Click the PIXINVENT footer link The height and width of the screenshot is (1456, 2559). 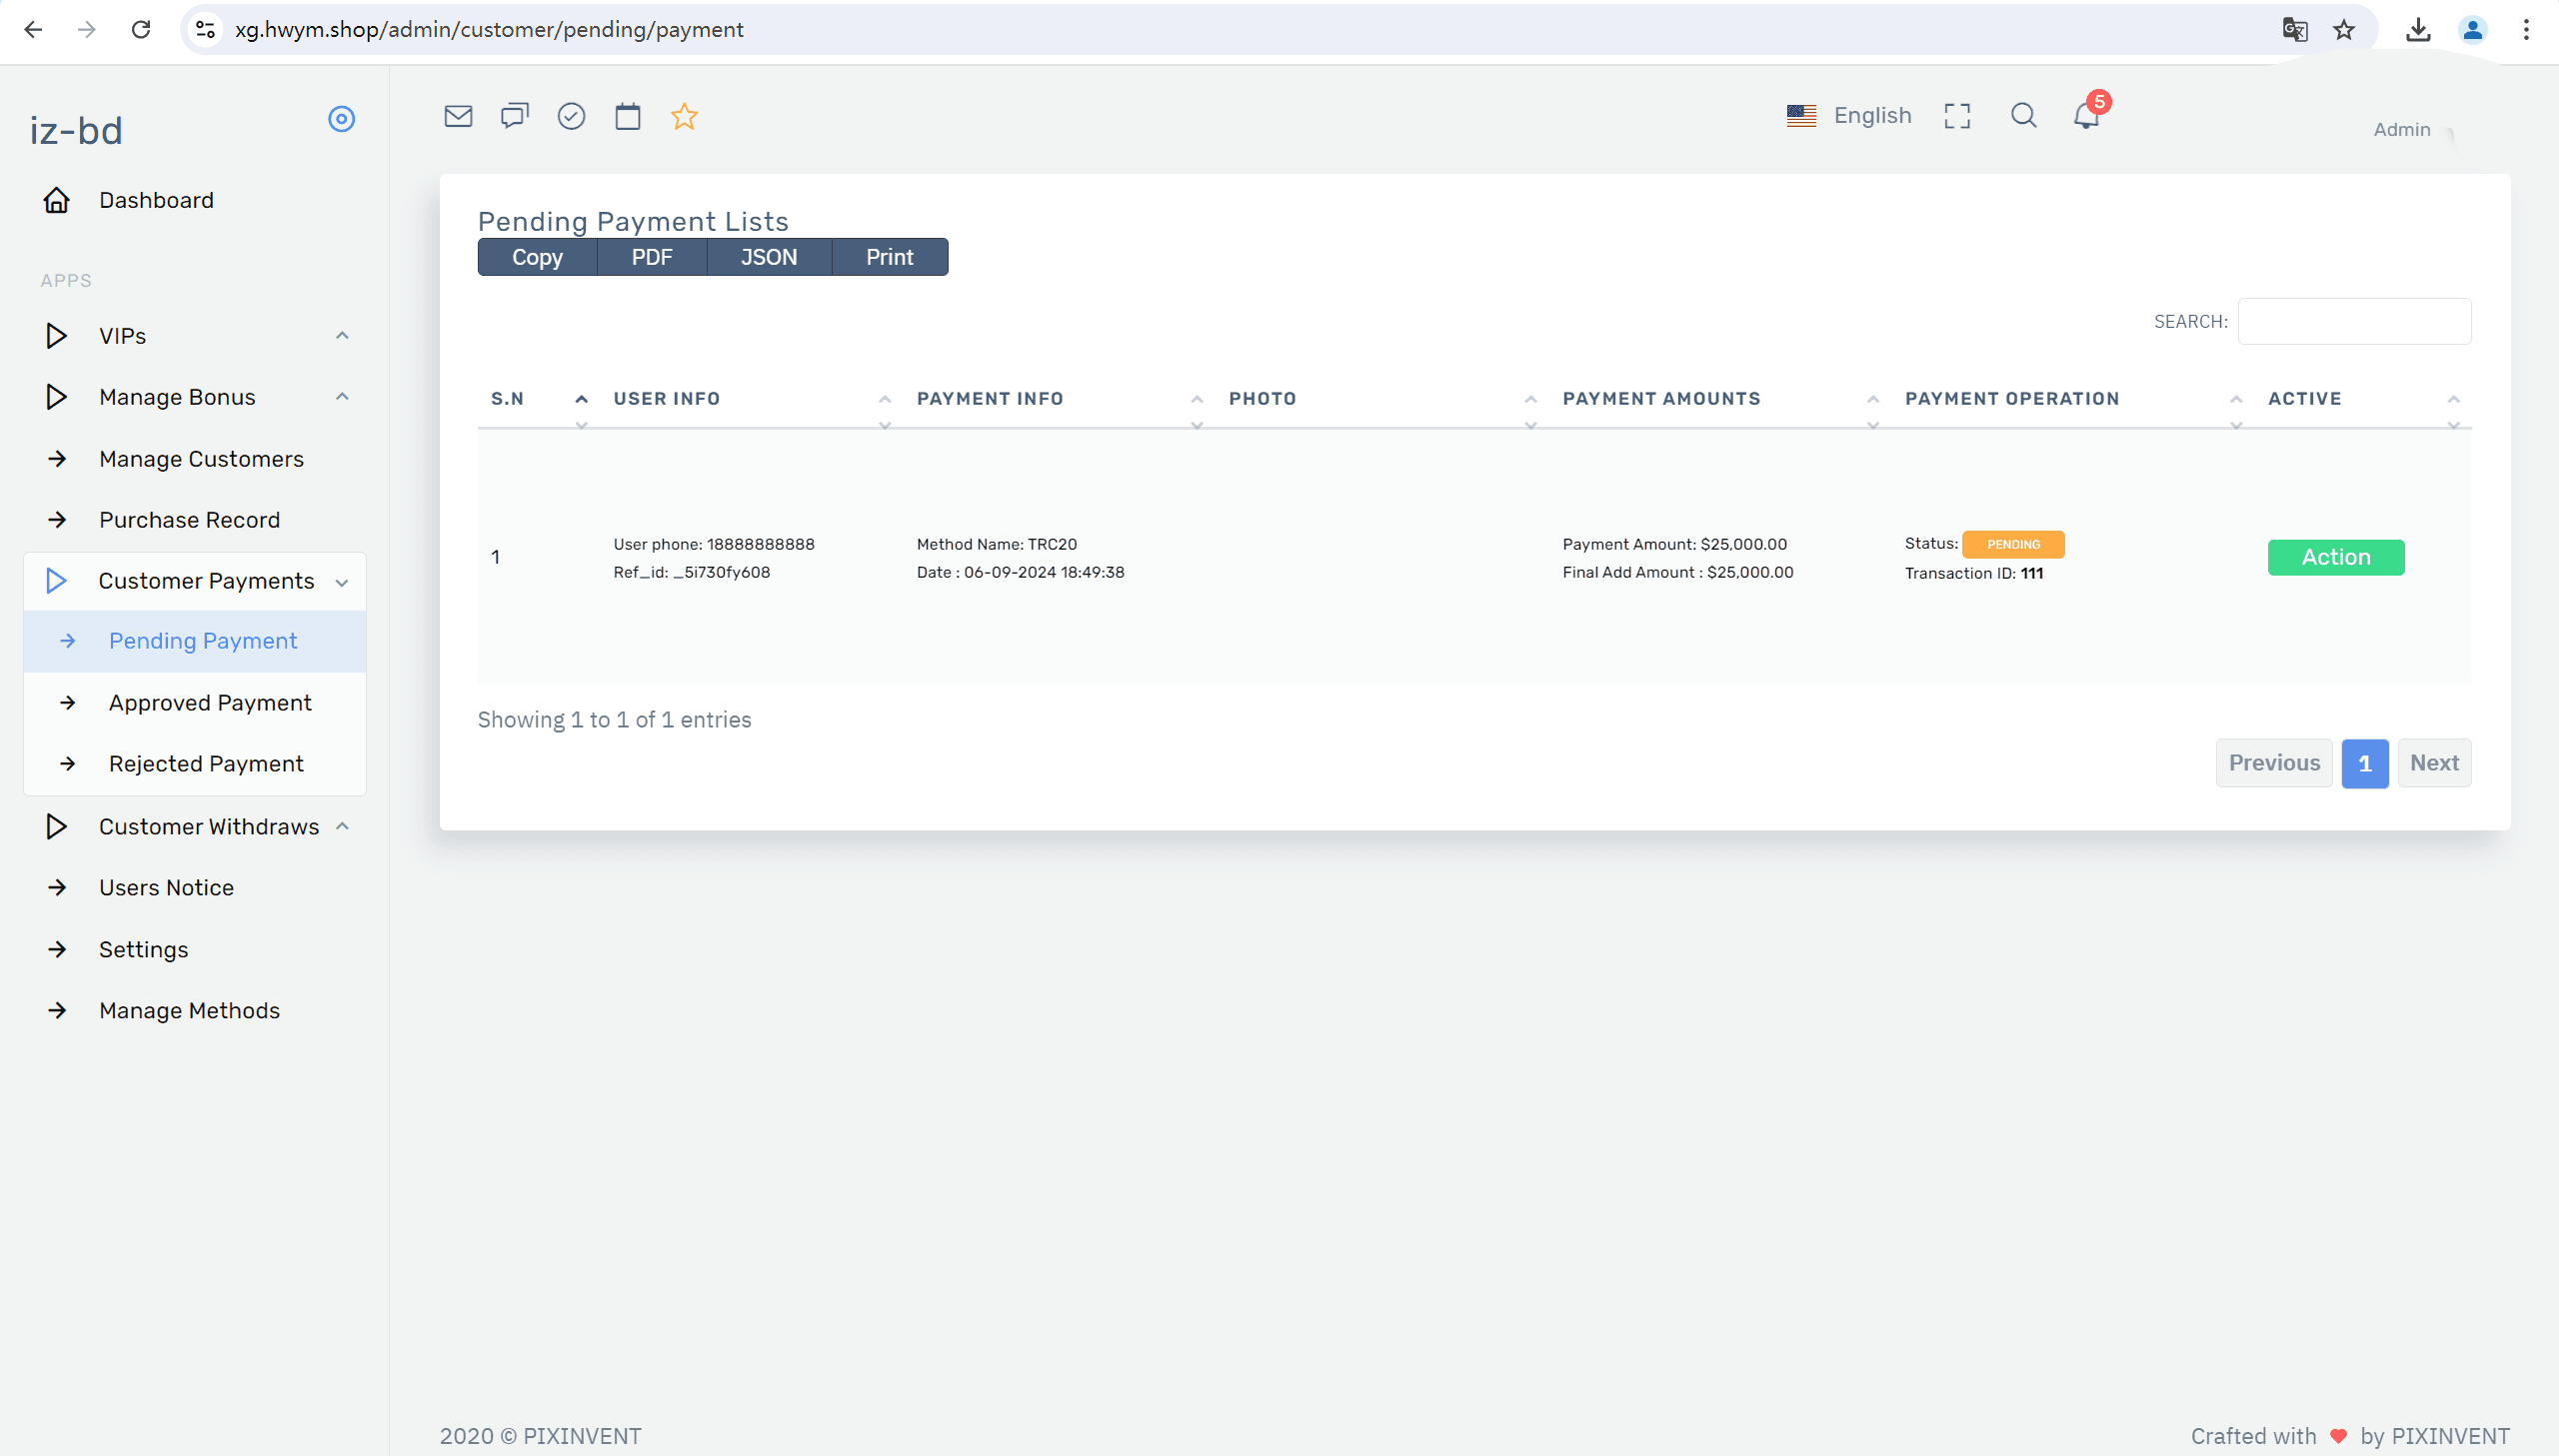[x=2450, y=1436]
